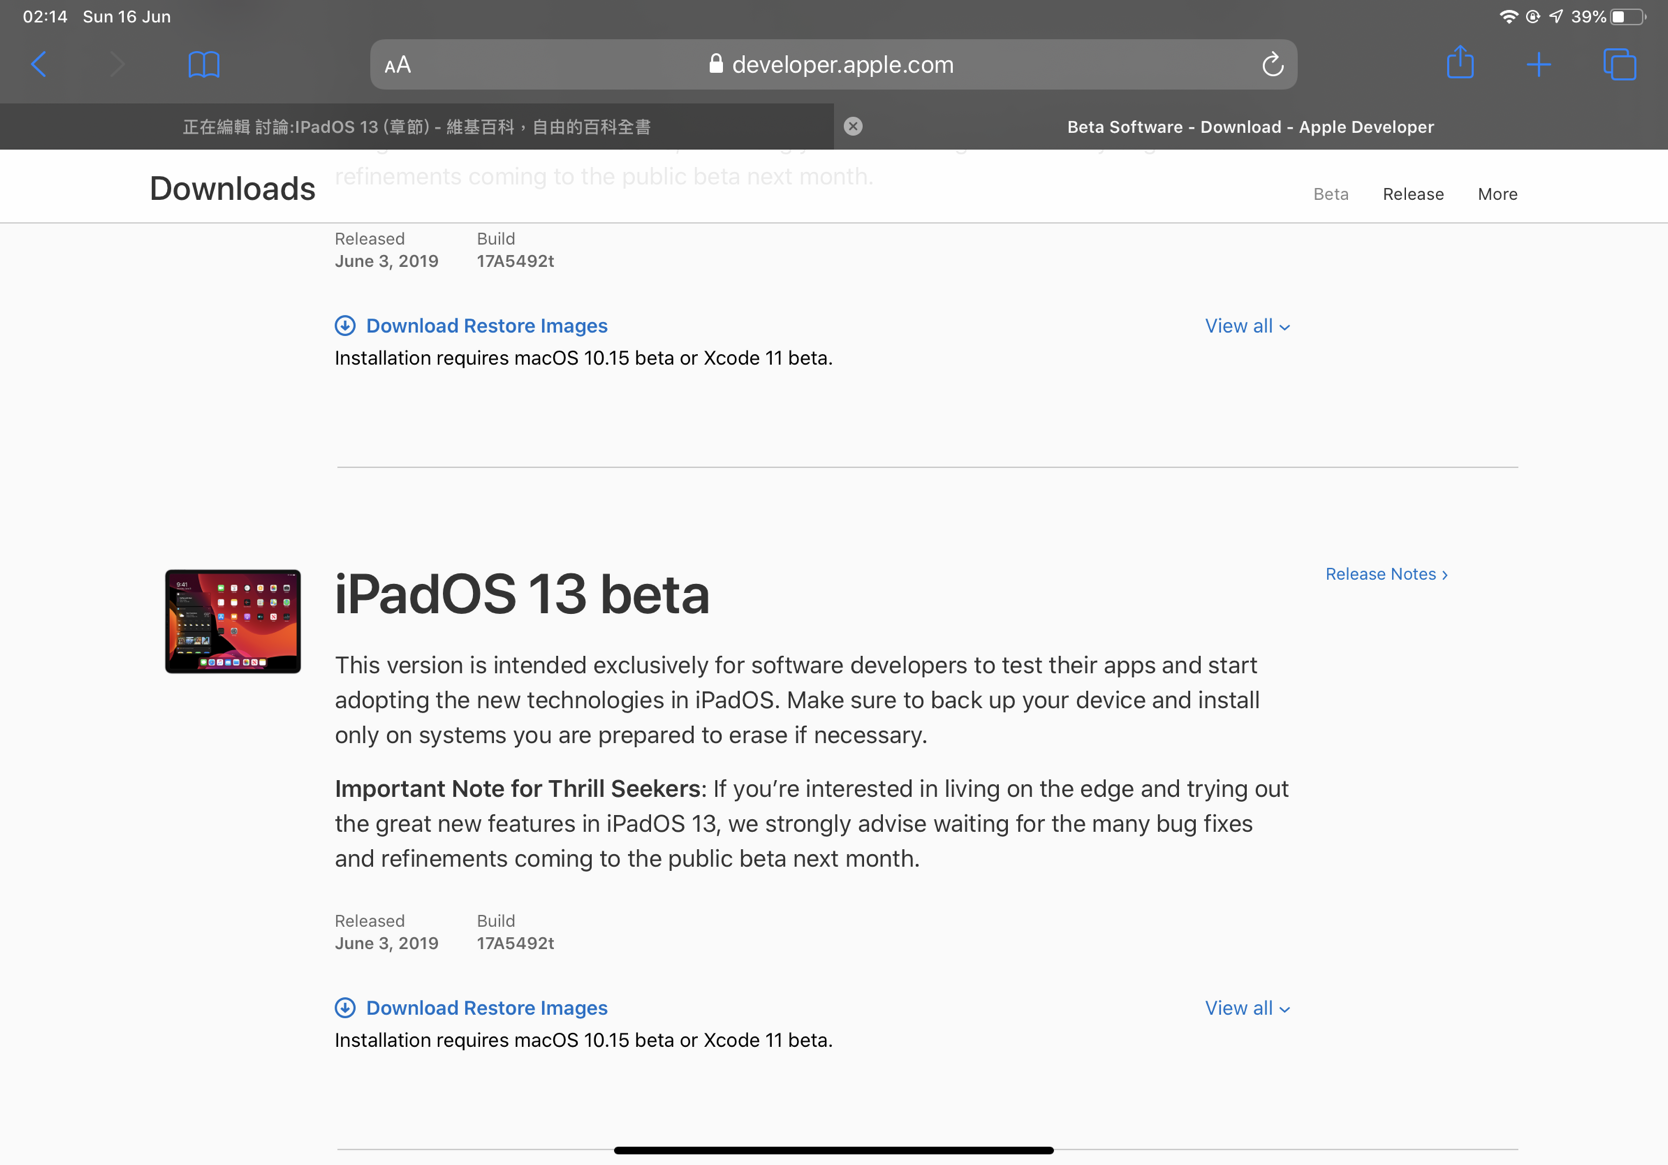Select the Beta Software Apple Developer tab

1250,127
